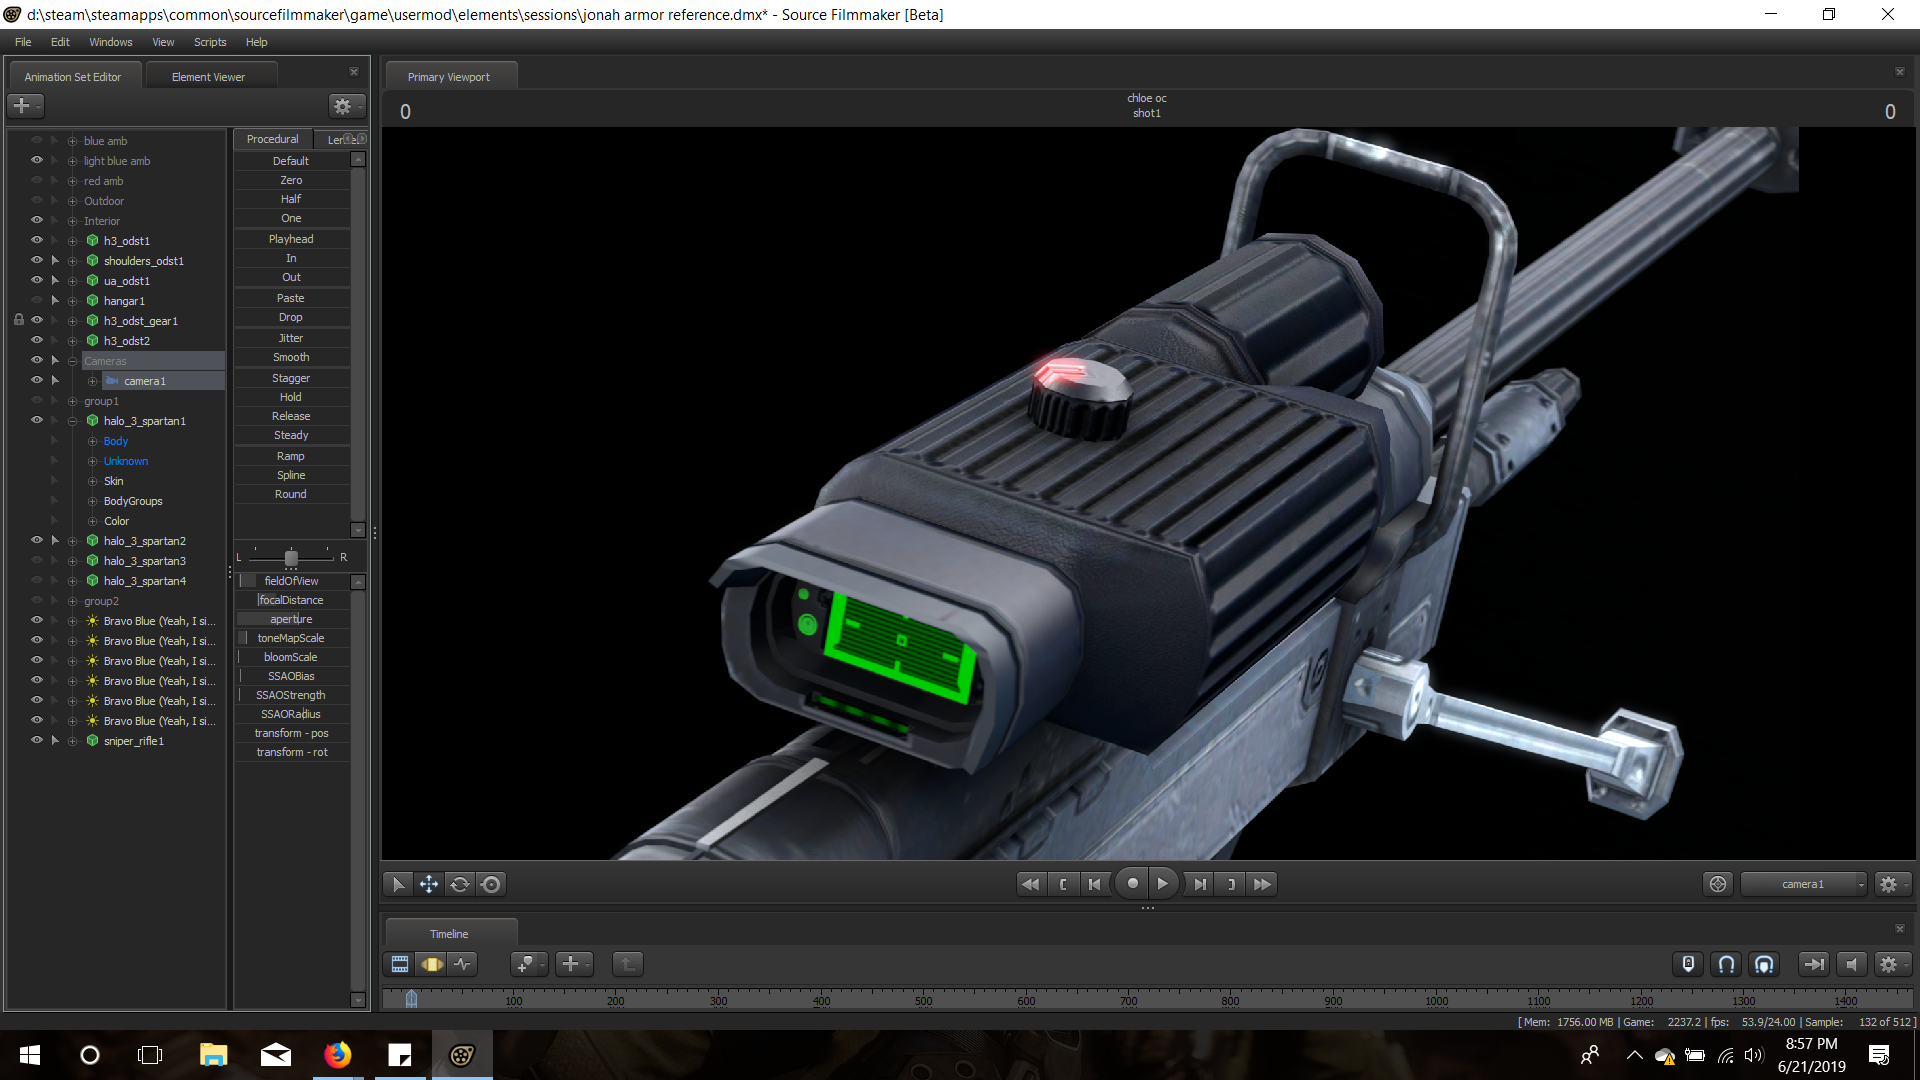Click the fieldOfView control slider
Image resolution: width=1920 pixels, height=1080 pixels.
click(x=291, y=581)
